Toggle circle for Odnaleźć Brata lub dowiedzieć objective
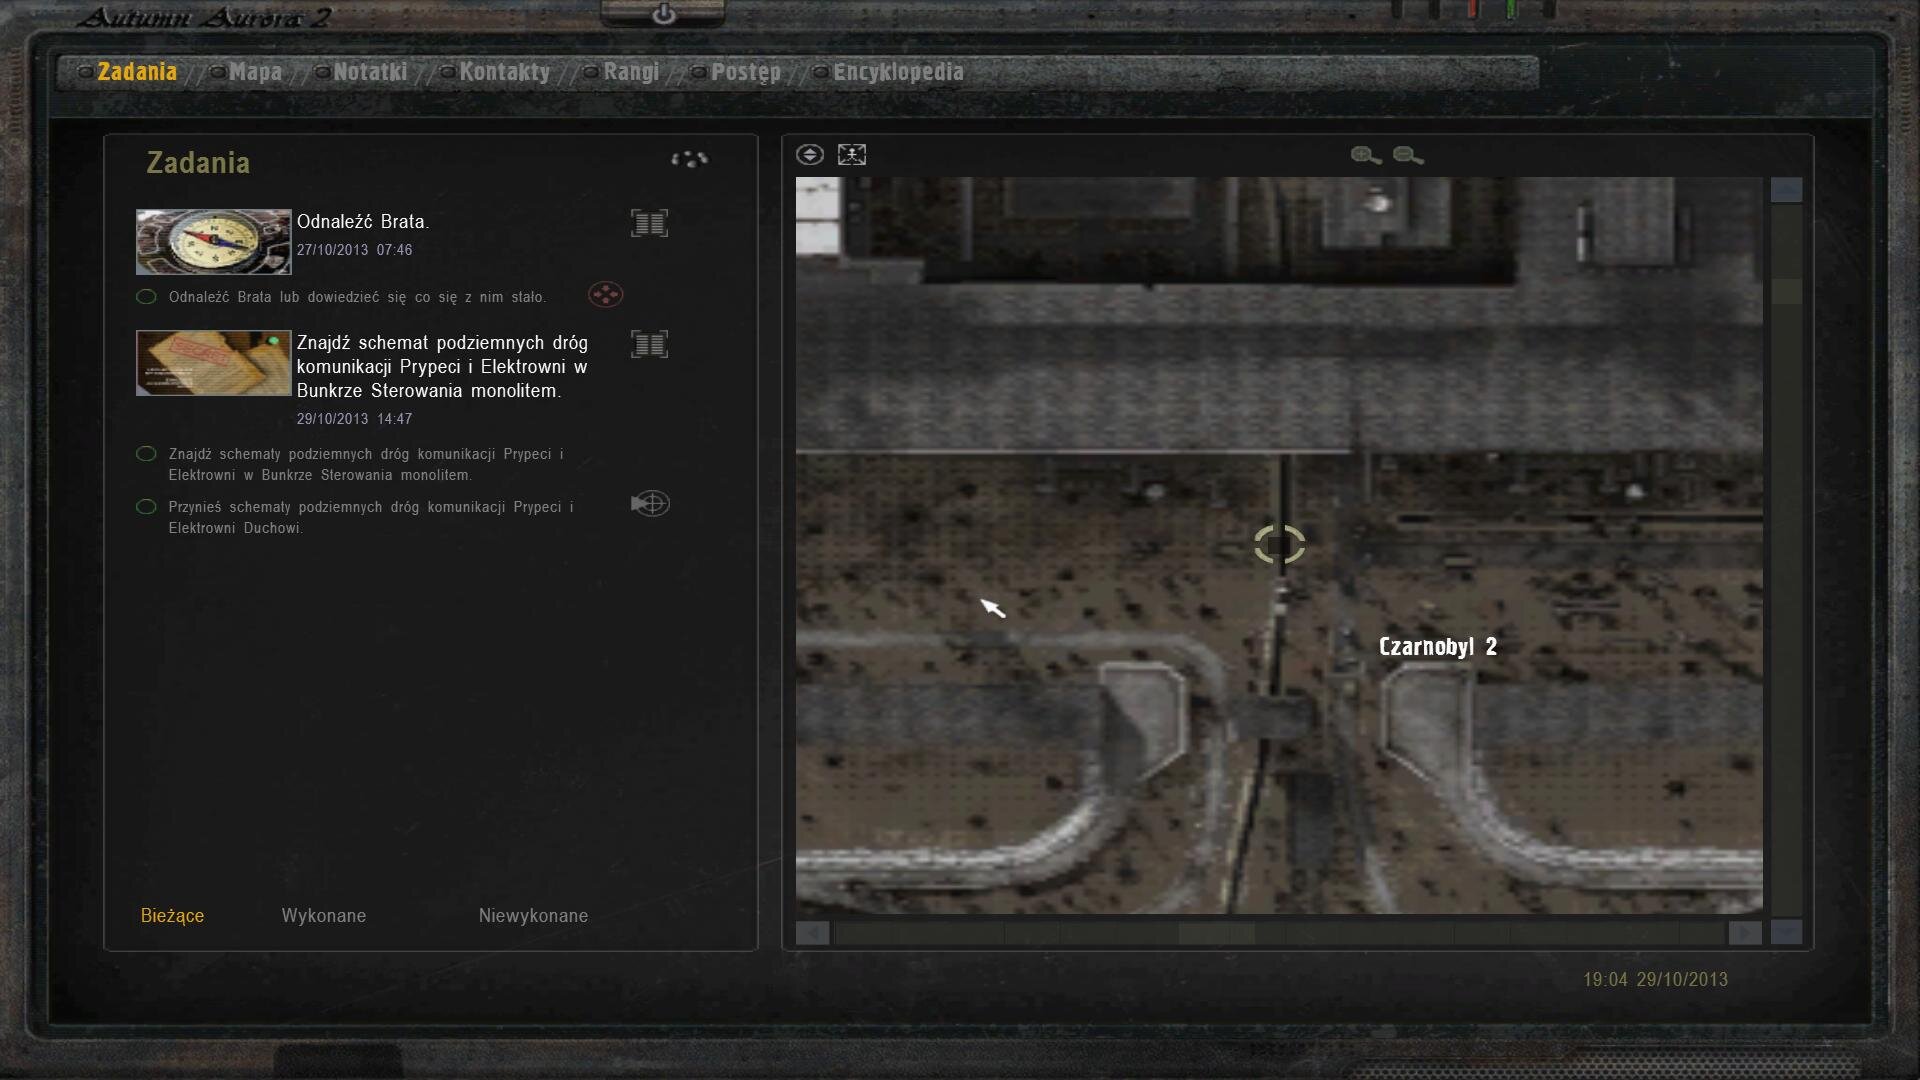 pyautogui.click(x=146, y=297)
